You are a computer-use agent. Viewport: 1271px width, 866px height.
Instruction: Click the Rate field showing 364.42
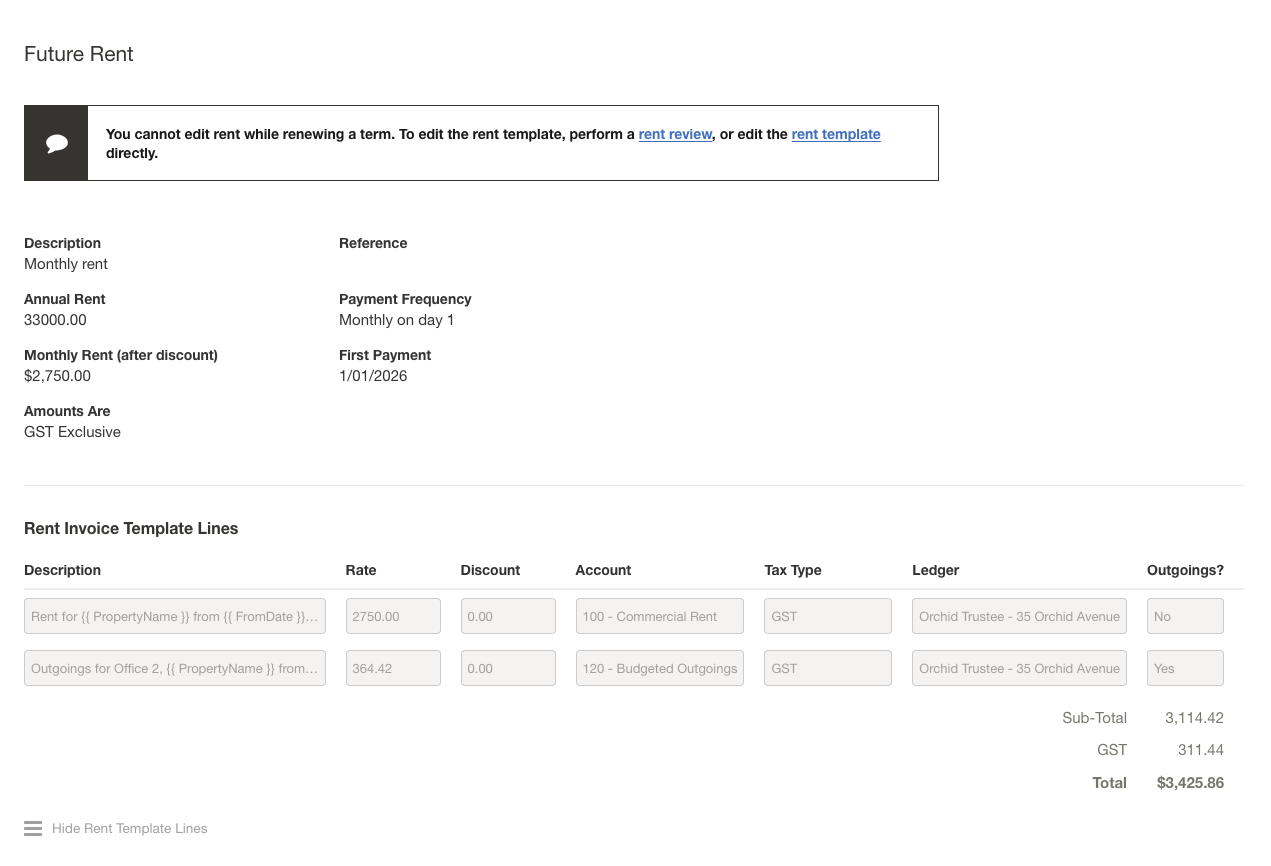click(x=393, y=668)
